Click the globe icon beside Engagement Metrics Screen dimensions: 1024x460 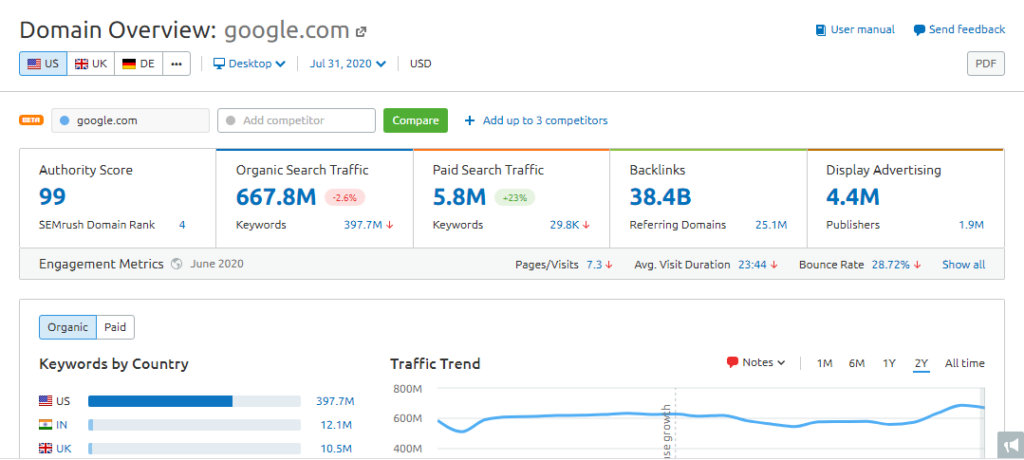click(176, 265)
